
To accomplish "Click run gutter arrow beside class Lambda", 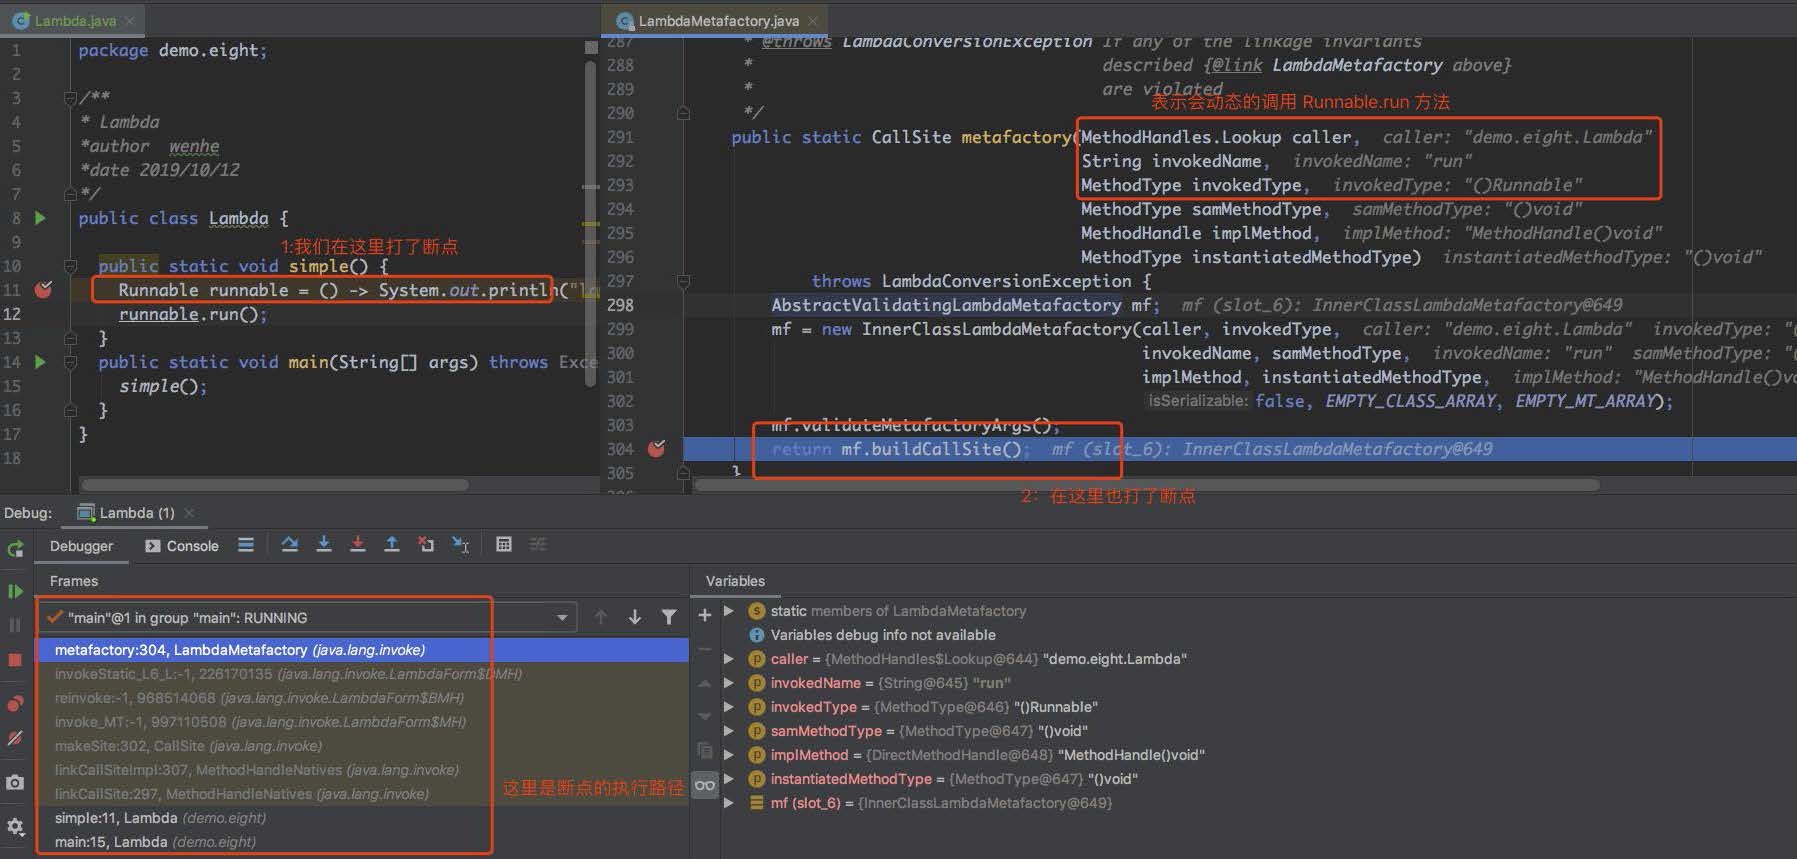I will (40, 217).
